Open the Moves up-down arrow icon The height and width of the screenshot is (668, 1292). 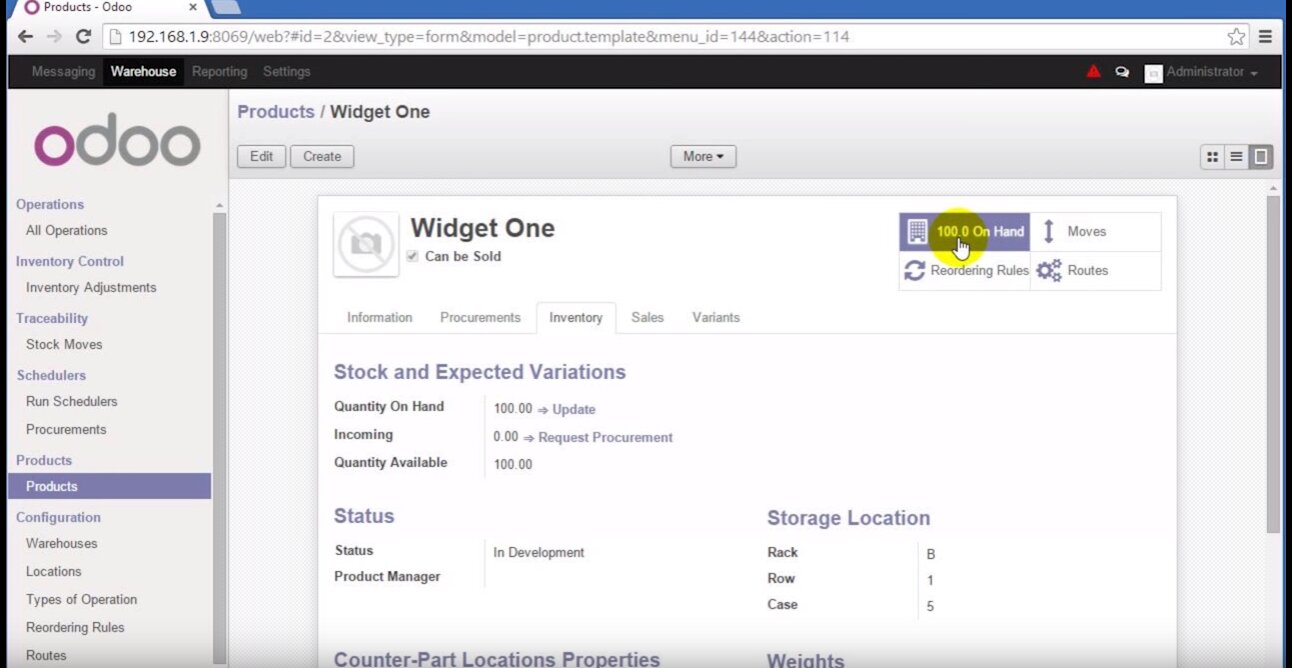[x=1048, y=231]
